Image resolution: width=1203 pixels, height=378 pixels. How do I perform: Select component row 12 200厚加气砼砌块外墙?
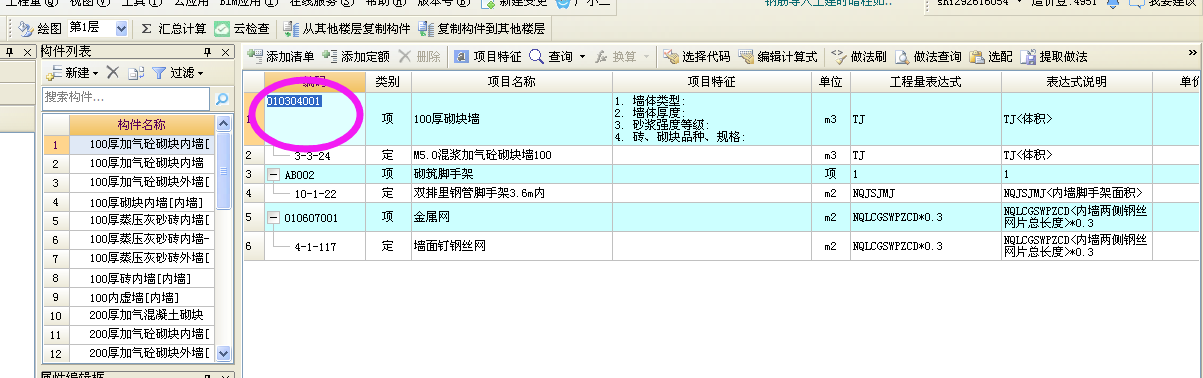pos(141,353)
